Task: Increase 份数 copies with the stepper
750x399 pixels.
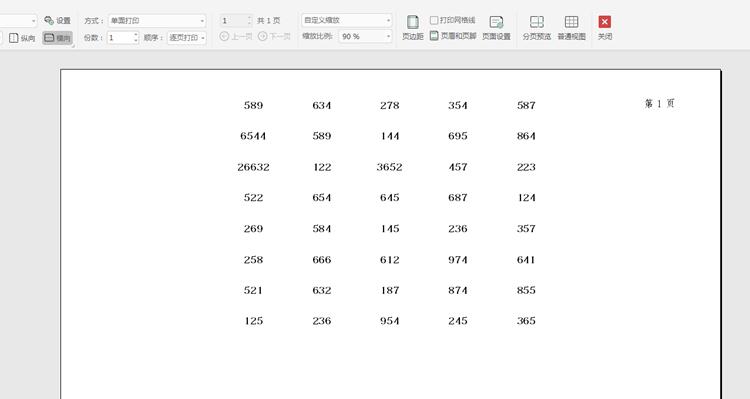Action: (136, 34)
